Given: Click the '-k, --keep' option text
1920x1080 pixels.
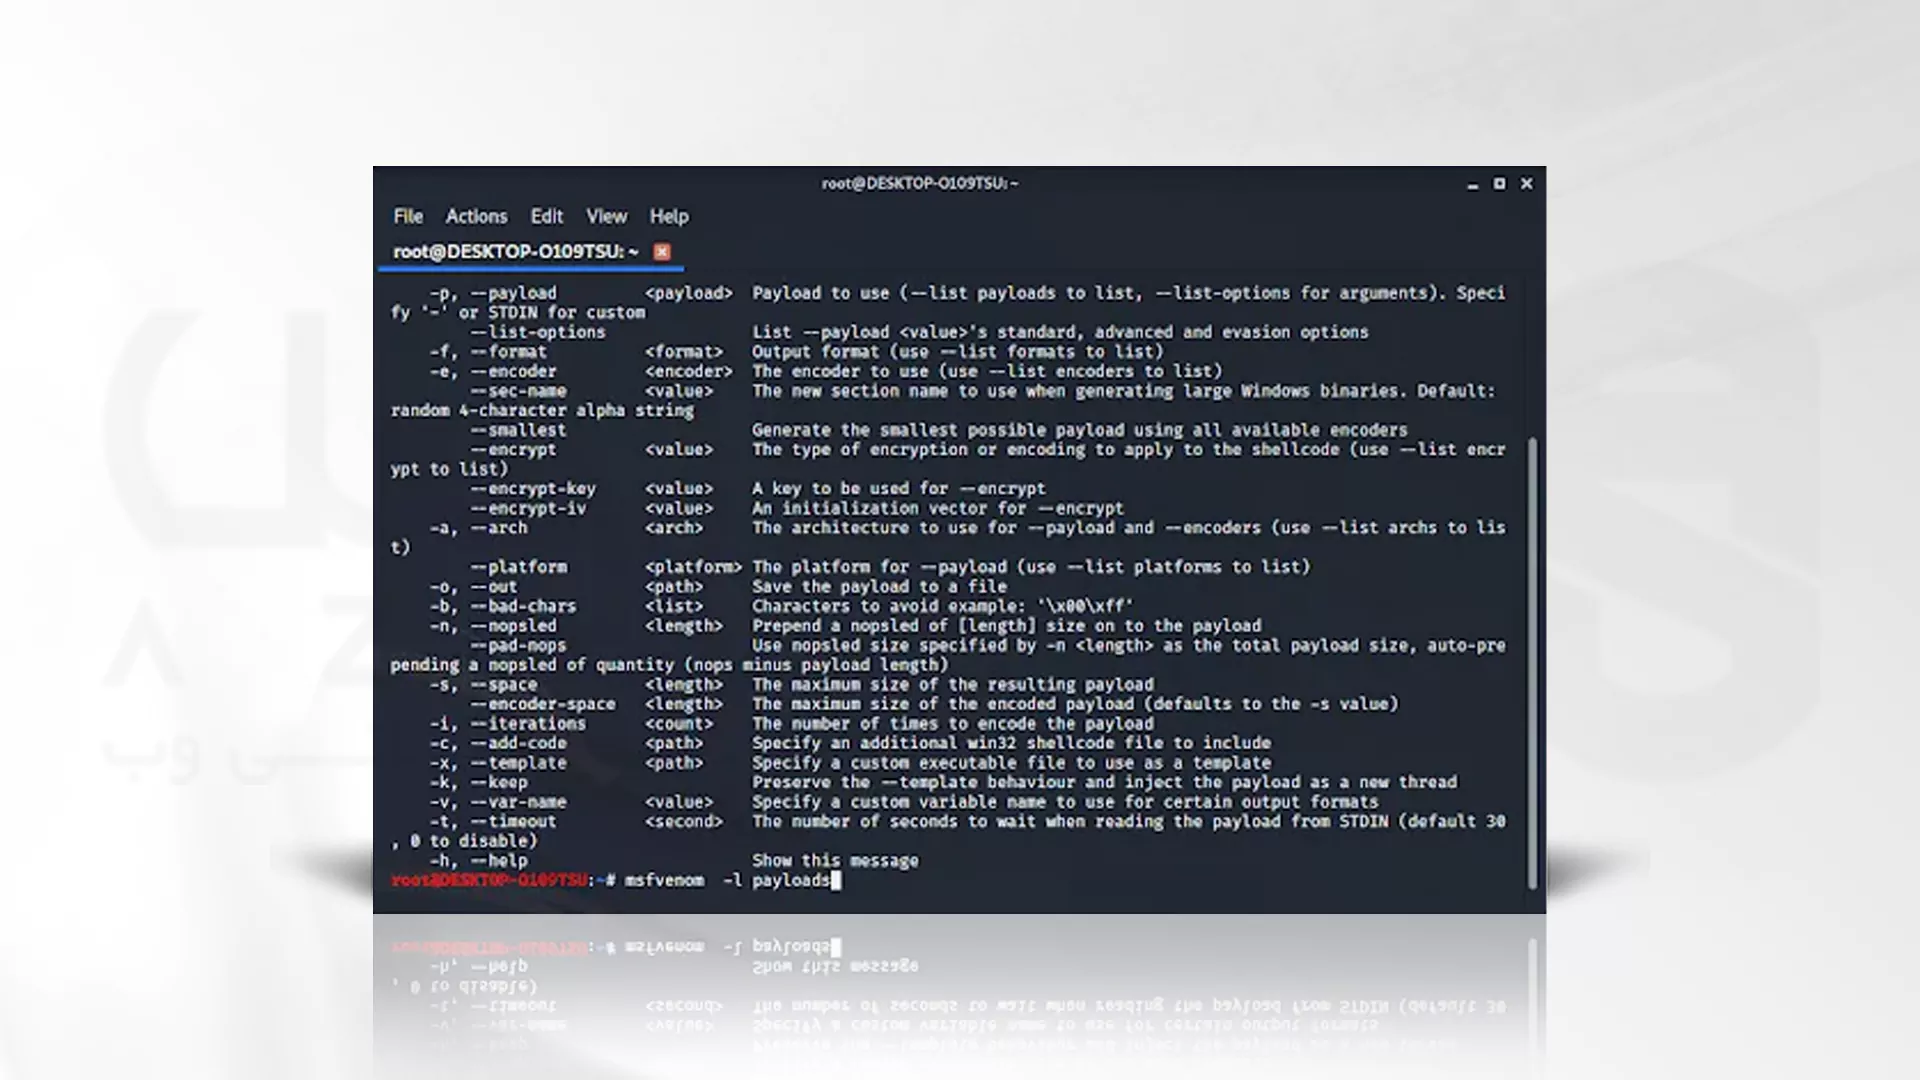Looking at the screenshot, I should (x=478, y=782).
